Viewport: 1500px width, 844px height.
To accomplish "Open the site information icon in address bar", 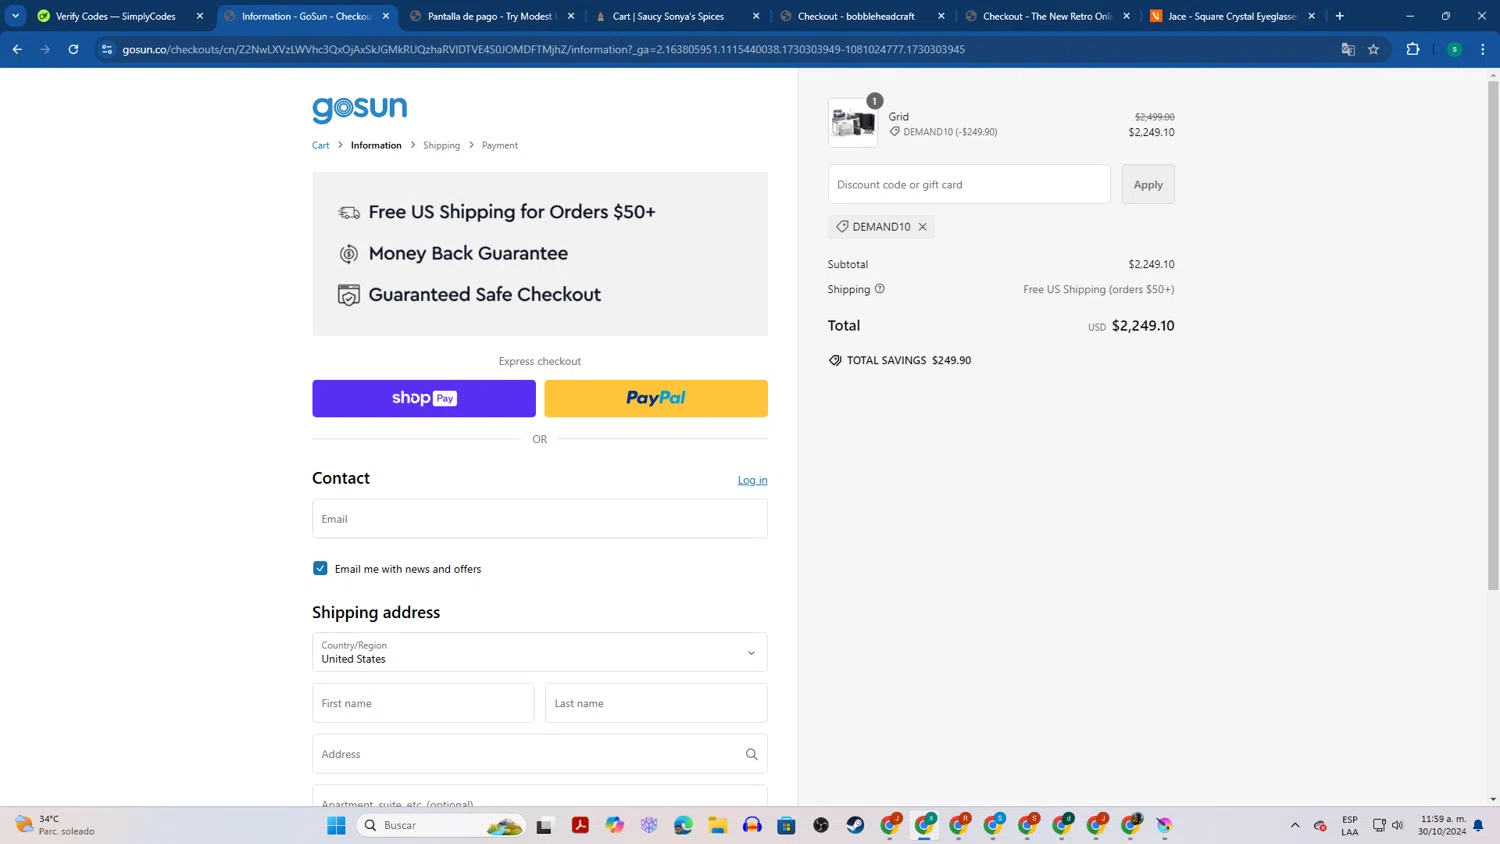I will (x=107, y=49).
